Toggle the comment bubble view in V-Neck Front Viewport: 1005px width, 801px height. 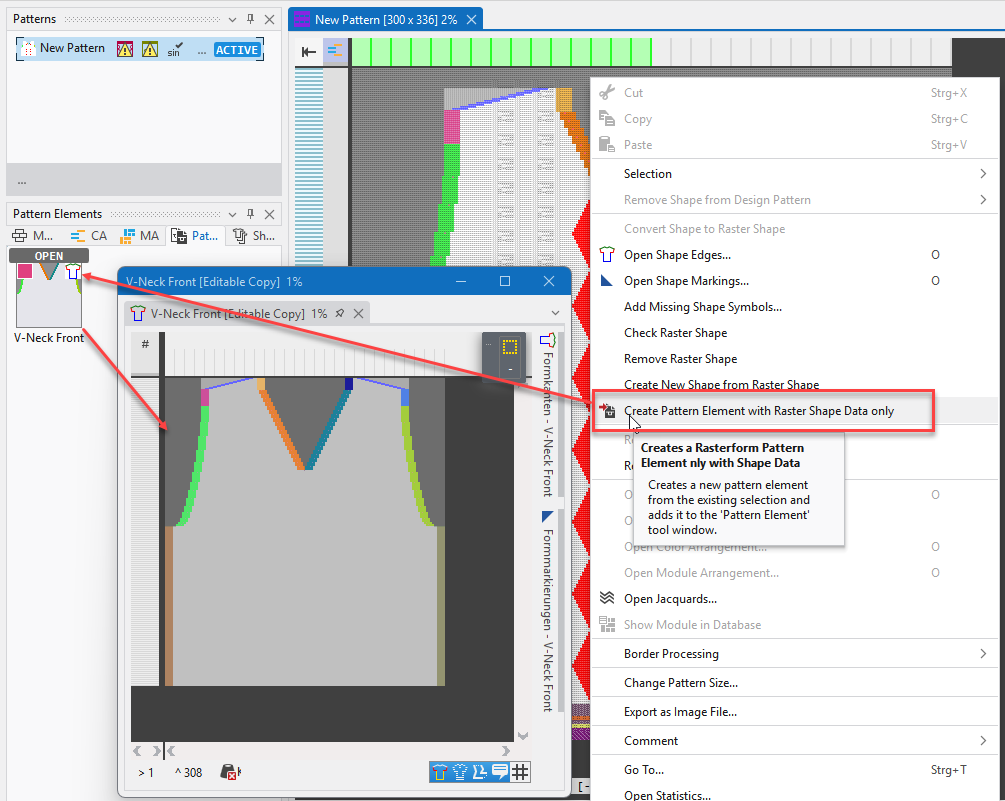500,772
